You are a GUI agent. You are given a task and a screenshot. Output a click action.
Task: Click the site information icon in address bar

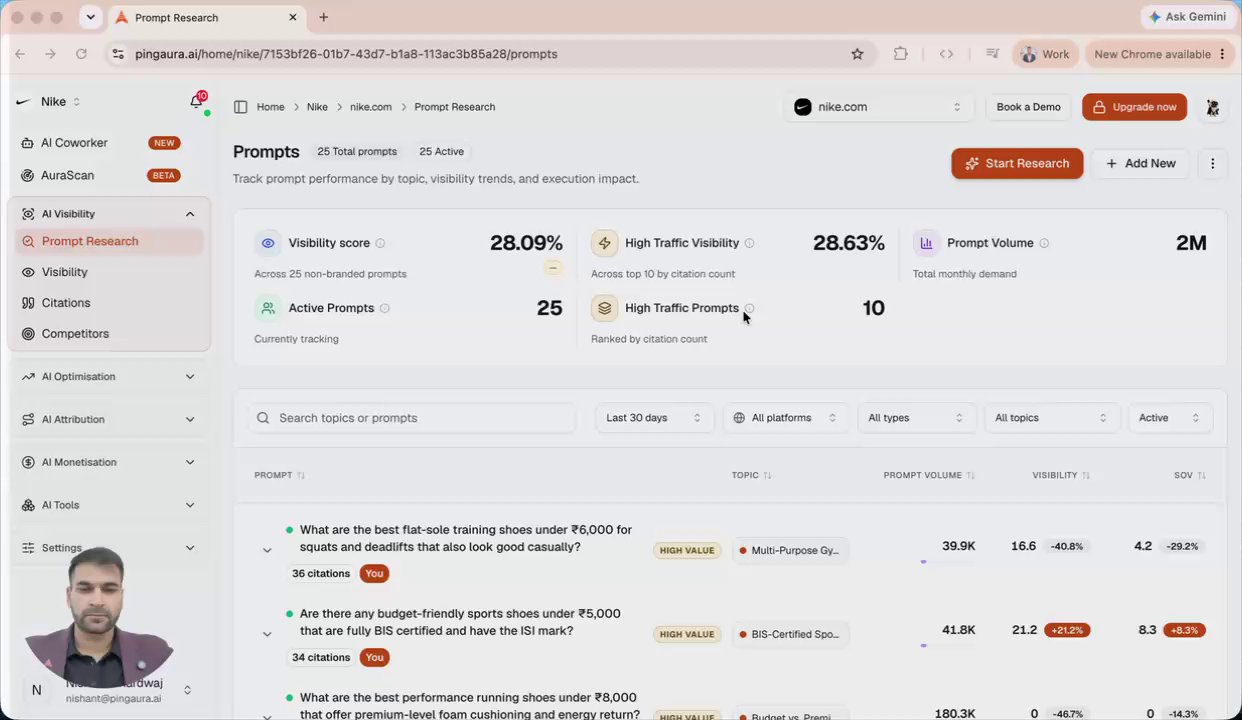(x=118, y=54)
